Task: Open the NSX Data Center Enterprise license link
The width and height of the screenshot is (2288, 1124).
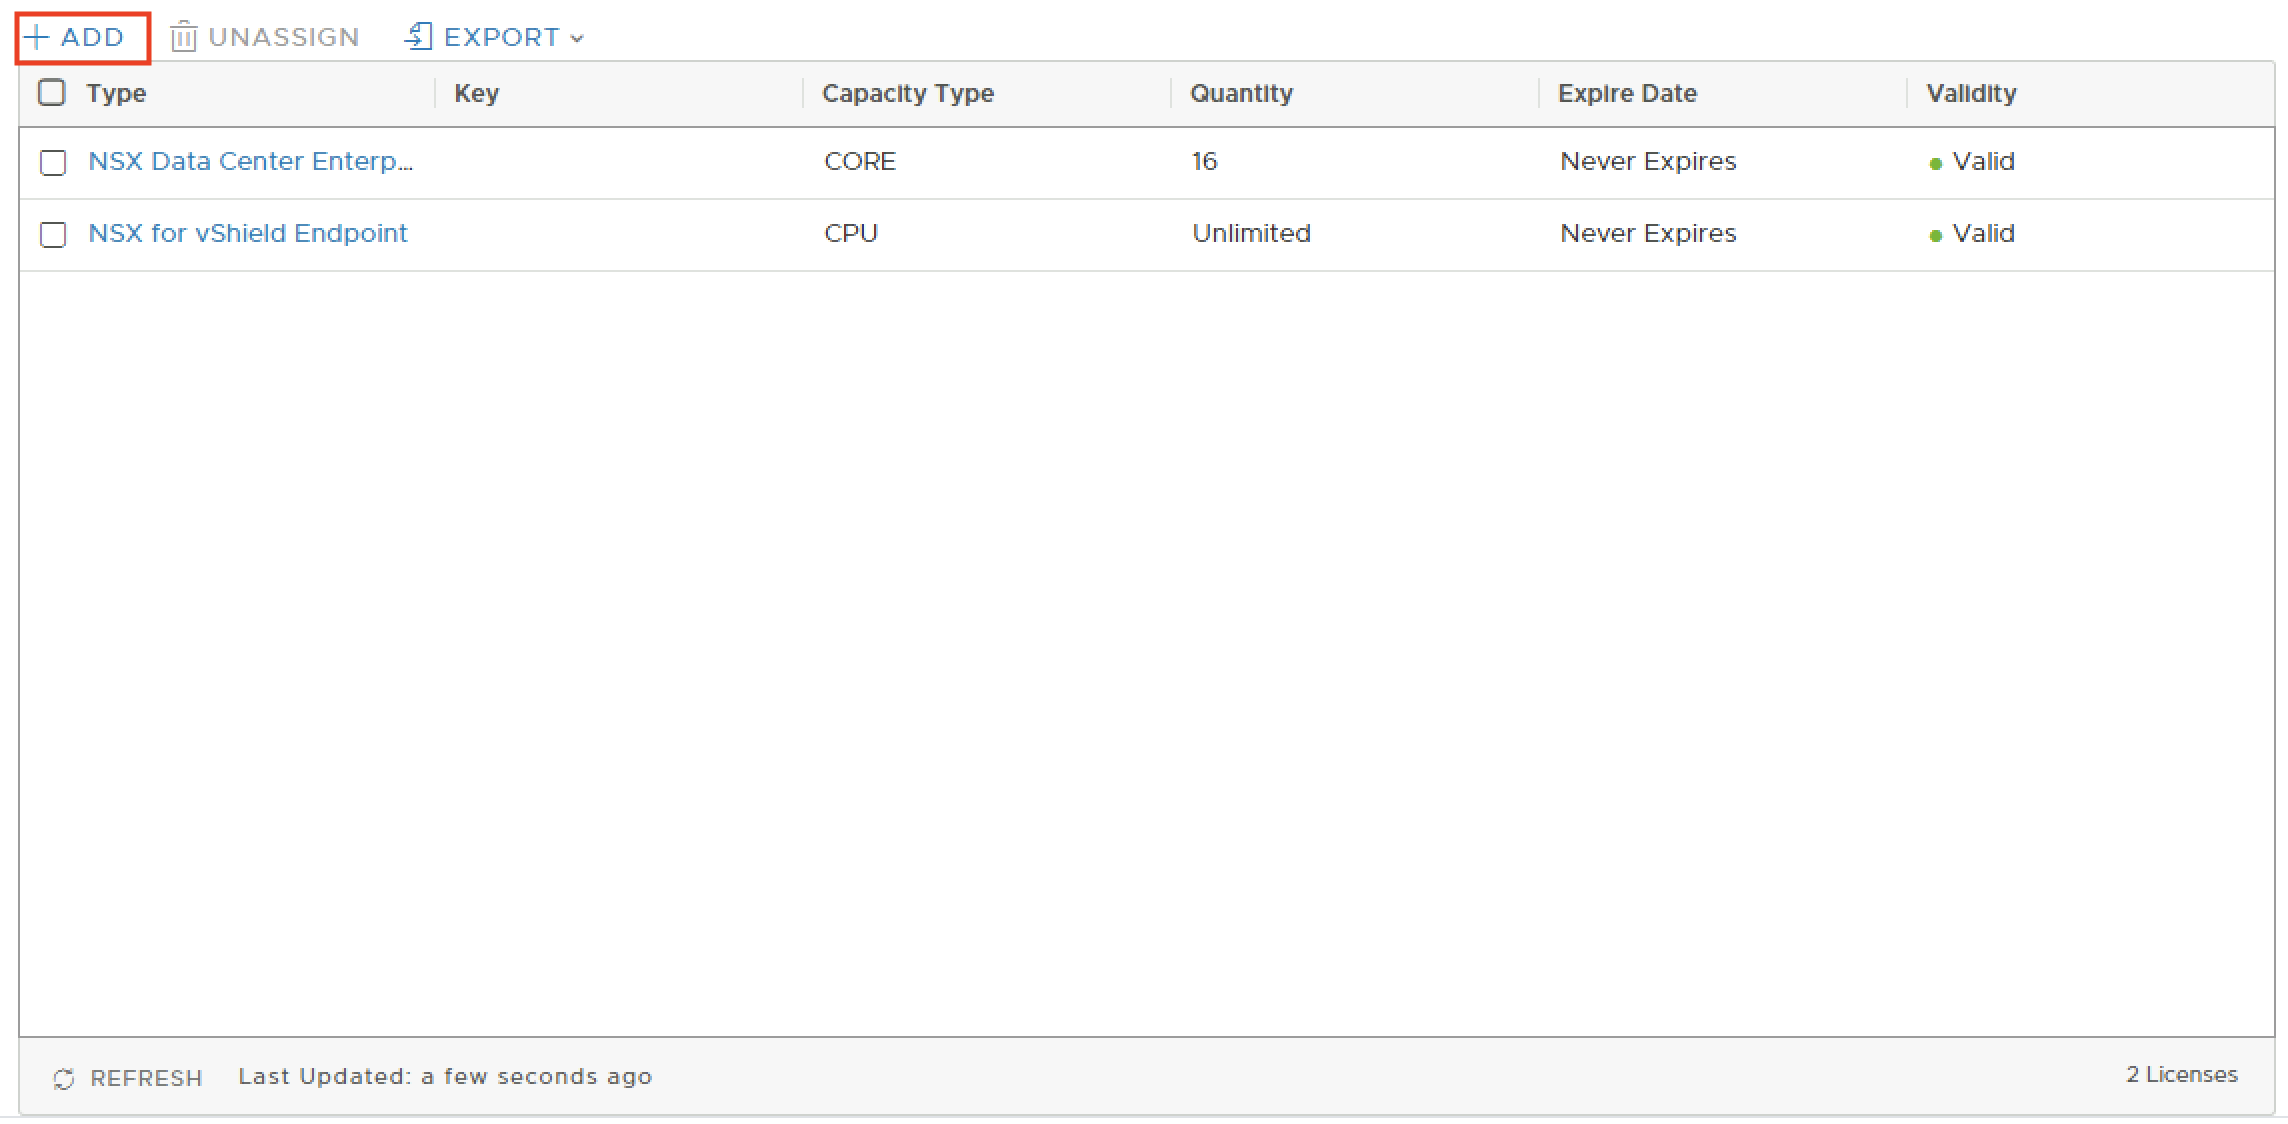Action: point(250,162)
